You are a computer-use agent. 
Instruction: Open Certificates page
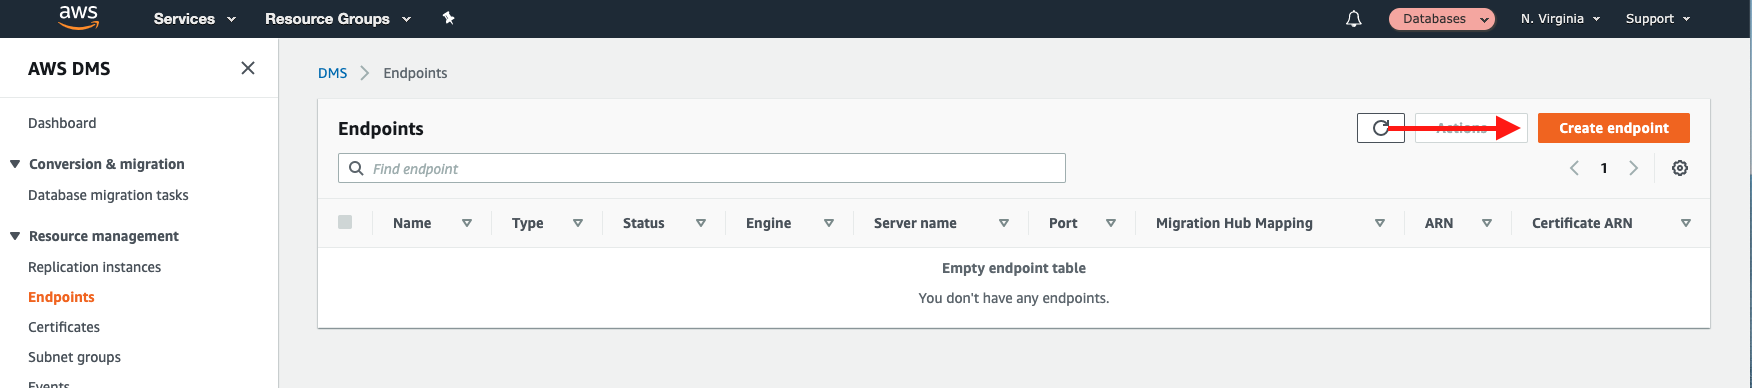(x=64, y=327)
